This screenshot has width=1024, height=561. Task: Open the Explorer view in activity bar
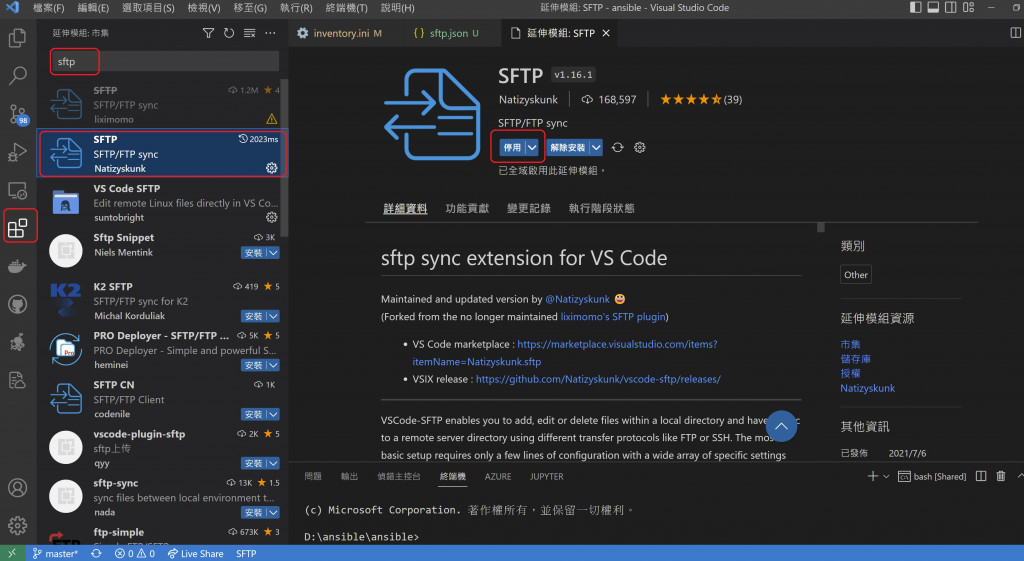[x=18, y=38]
